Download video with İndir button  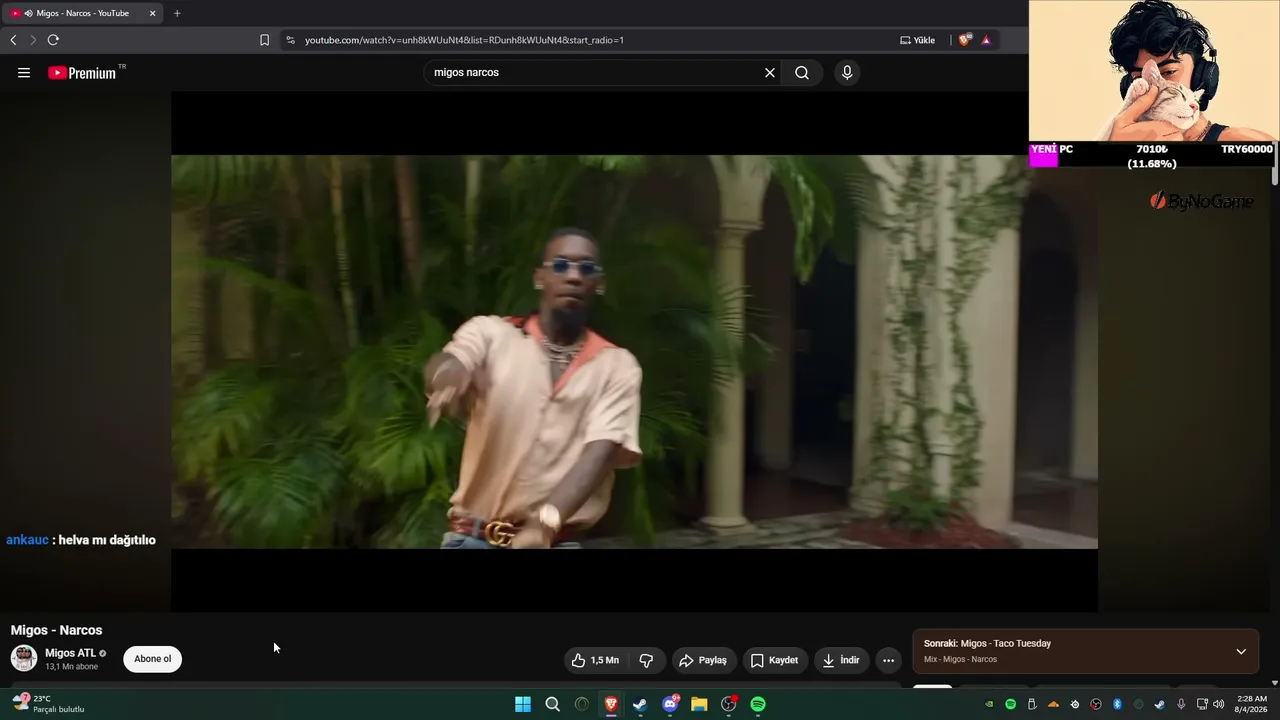841,660
